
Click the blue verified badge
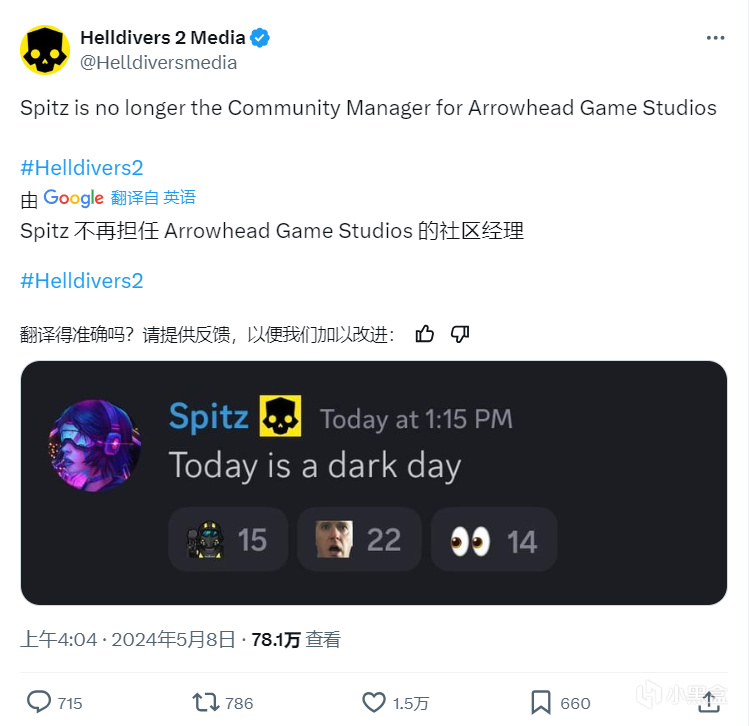pos(260,38)
